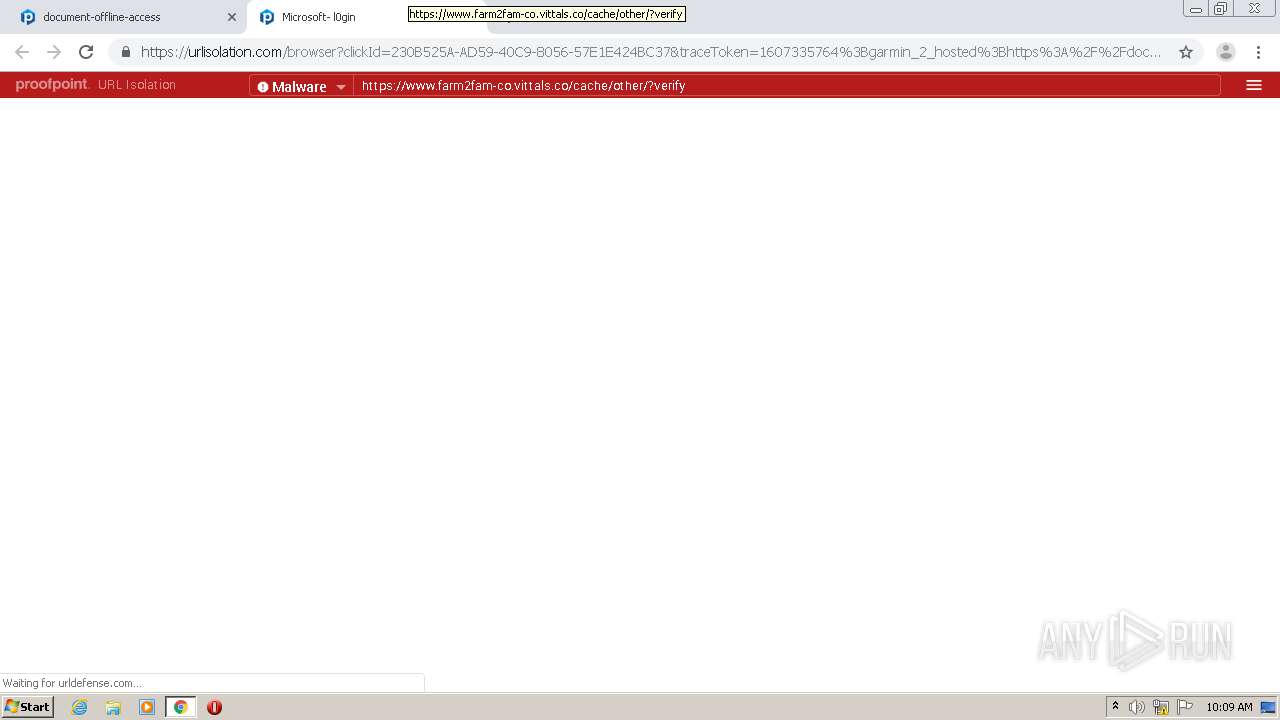
Task: Open File Explorer from the taskbar
Action: 113,707
